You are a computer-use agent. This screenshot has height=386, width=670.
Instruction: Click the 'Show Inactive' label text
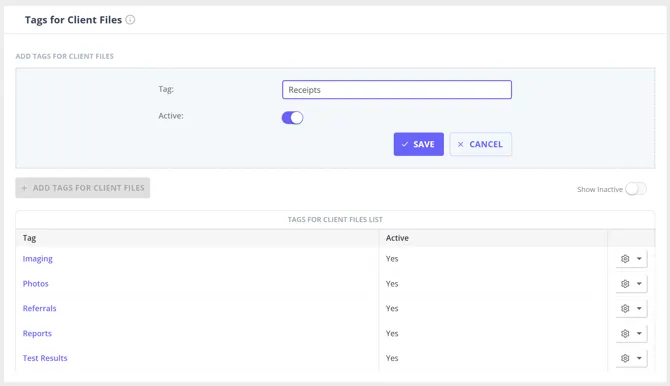pyautogui.click(x=600, y=189)
